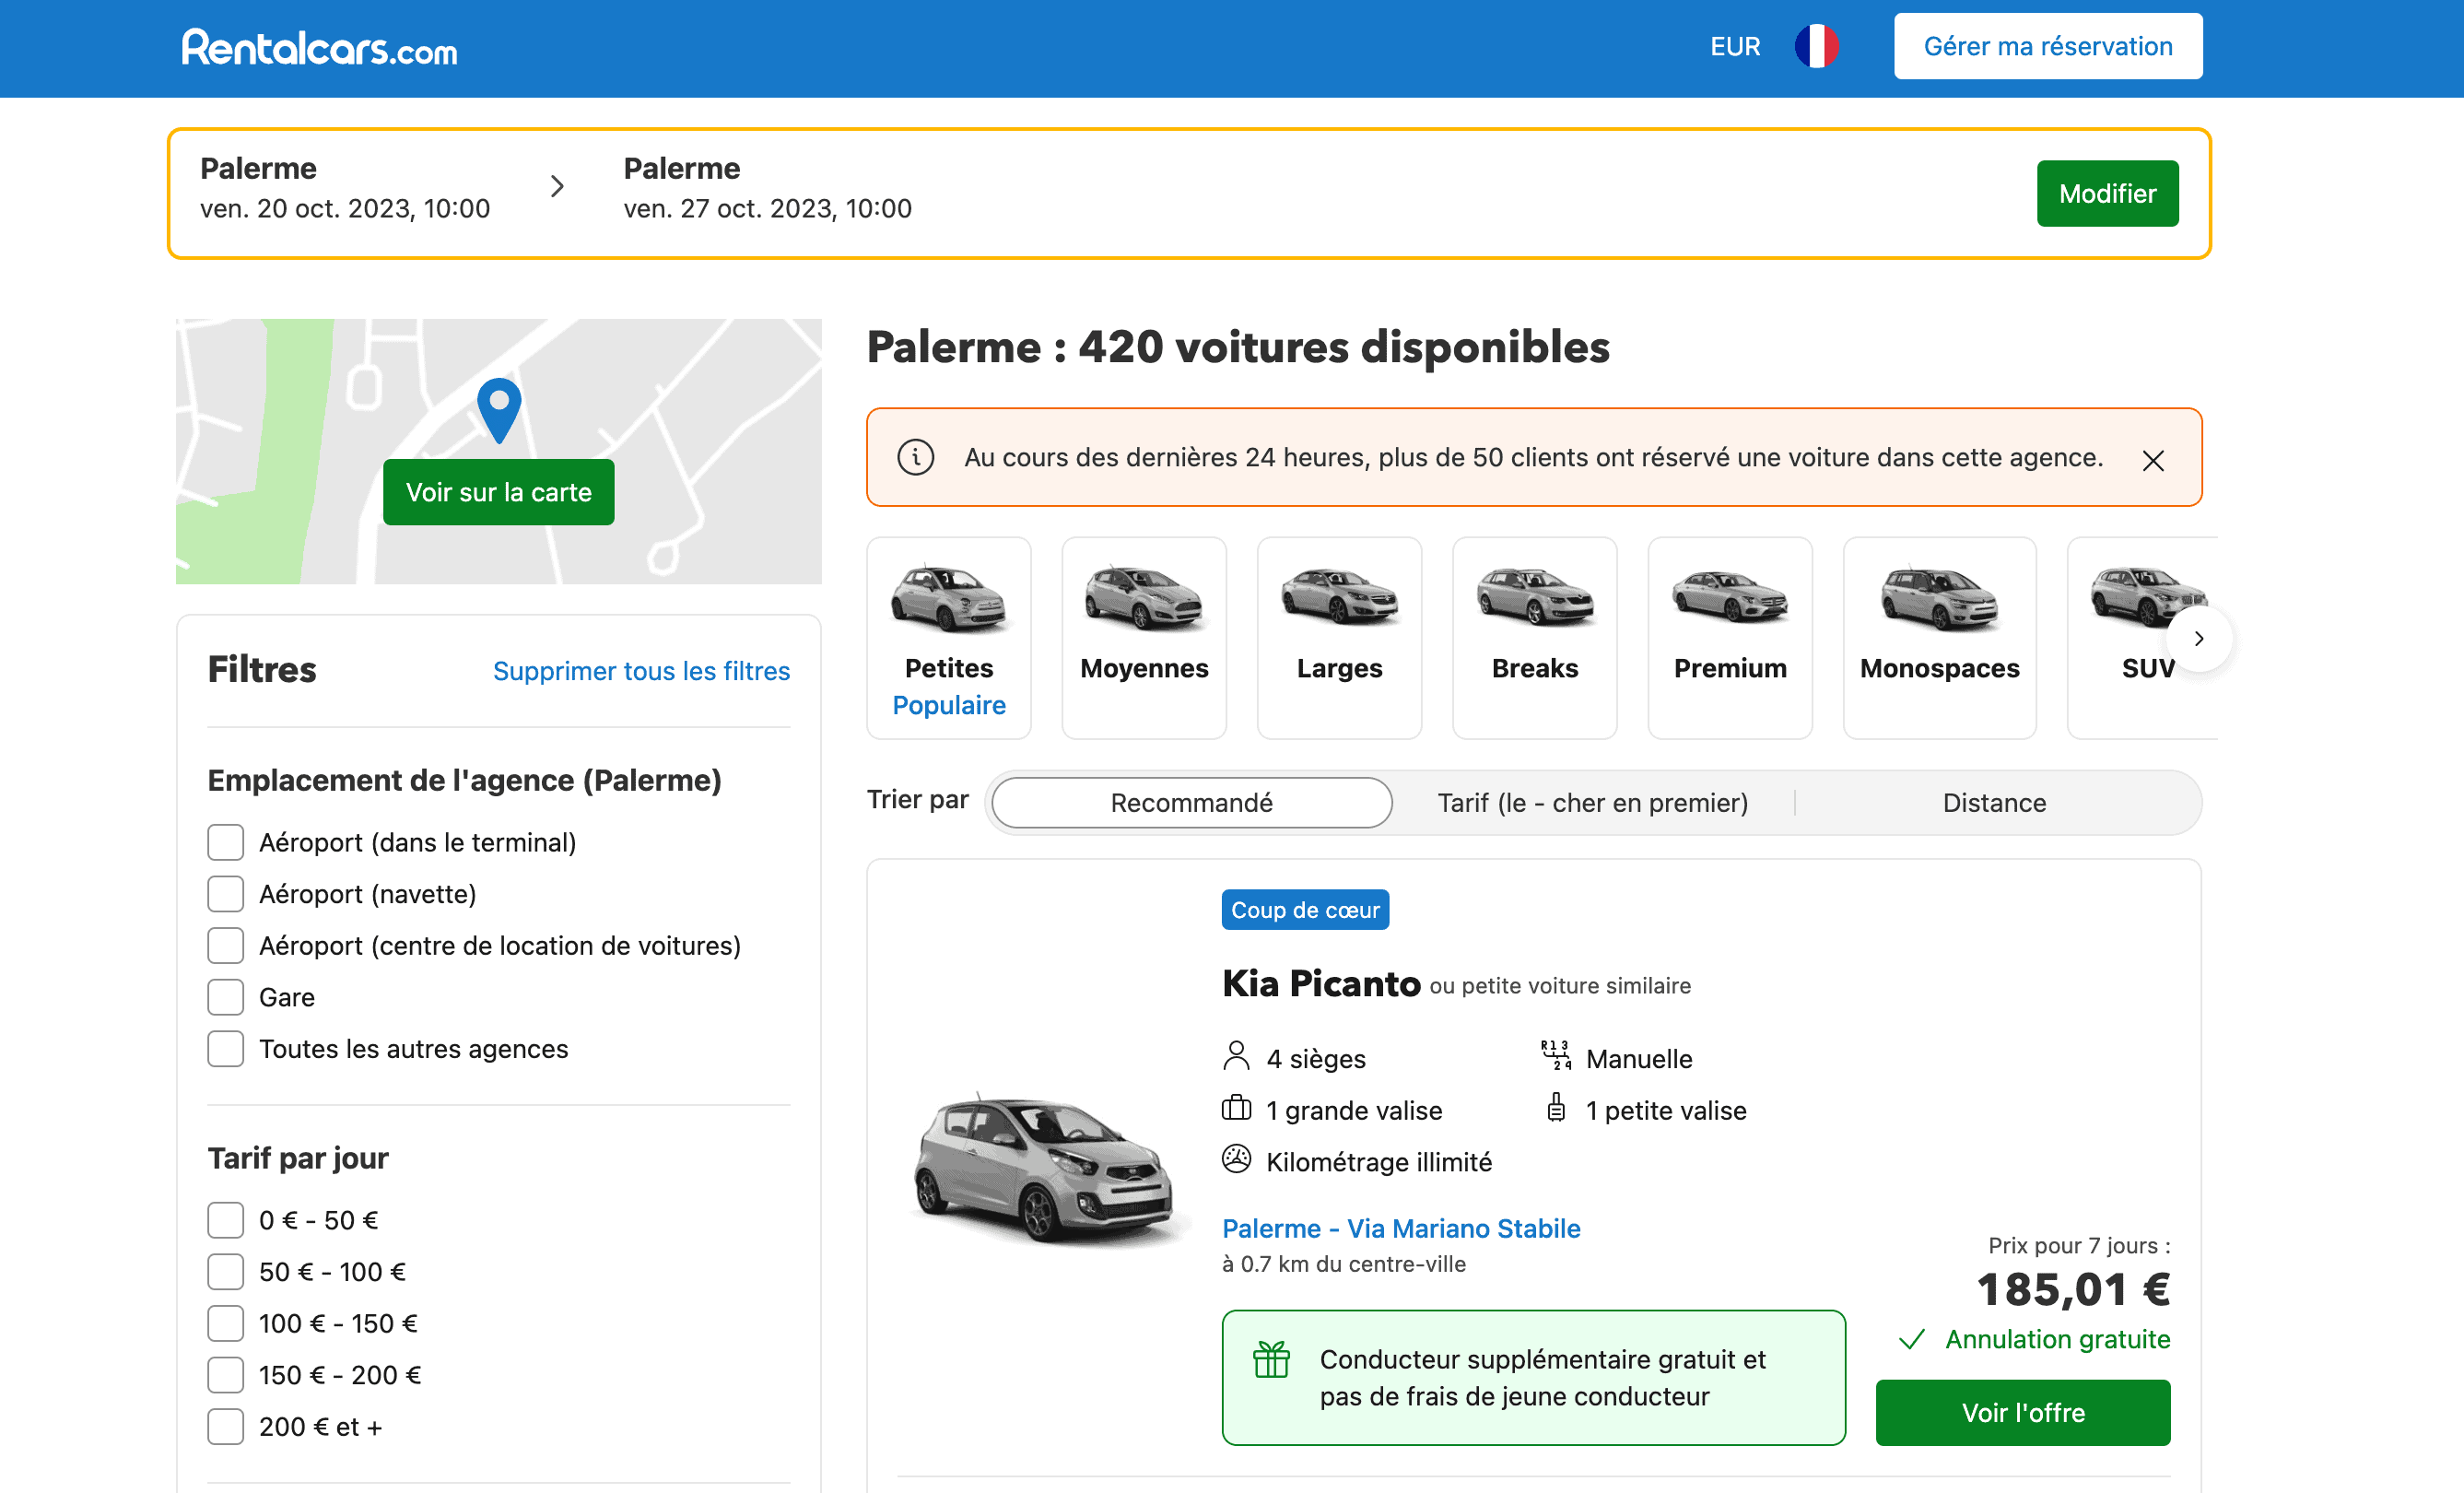The height and width of the screenshot is (1493, 2464).
Task: Click the gift icon in the green offer box
Action: pos(1271,1359)
